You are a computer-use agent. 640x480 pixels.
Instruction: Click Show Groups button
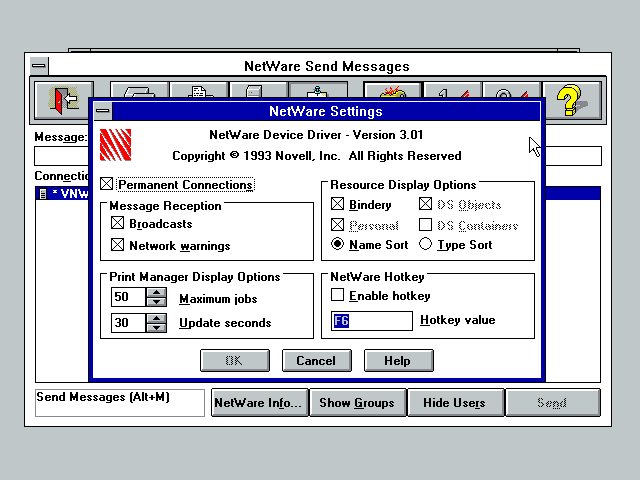[358, 403]
